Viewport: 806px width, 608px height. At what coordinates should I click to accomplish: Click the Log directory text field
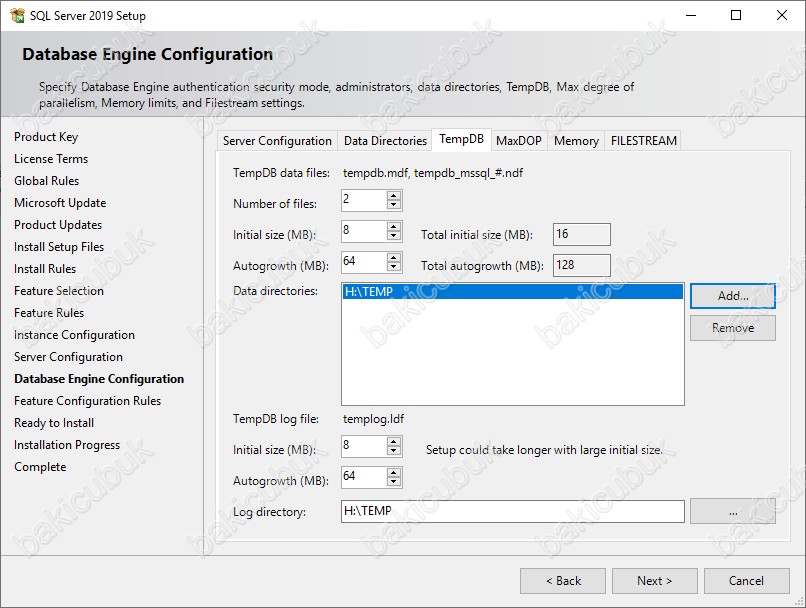512,511
